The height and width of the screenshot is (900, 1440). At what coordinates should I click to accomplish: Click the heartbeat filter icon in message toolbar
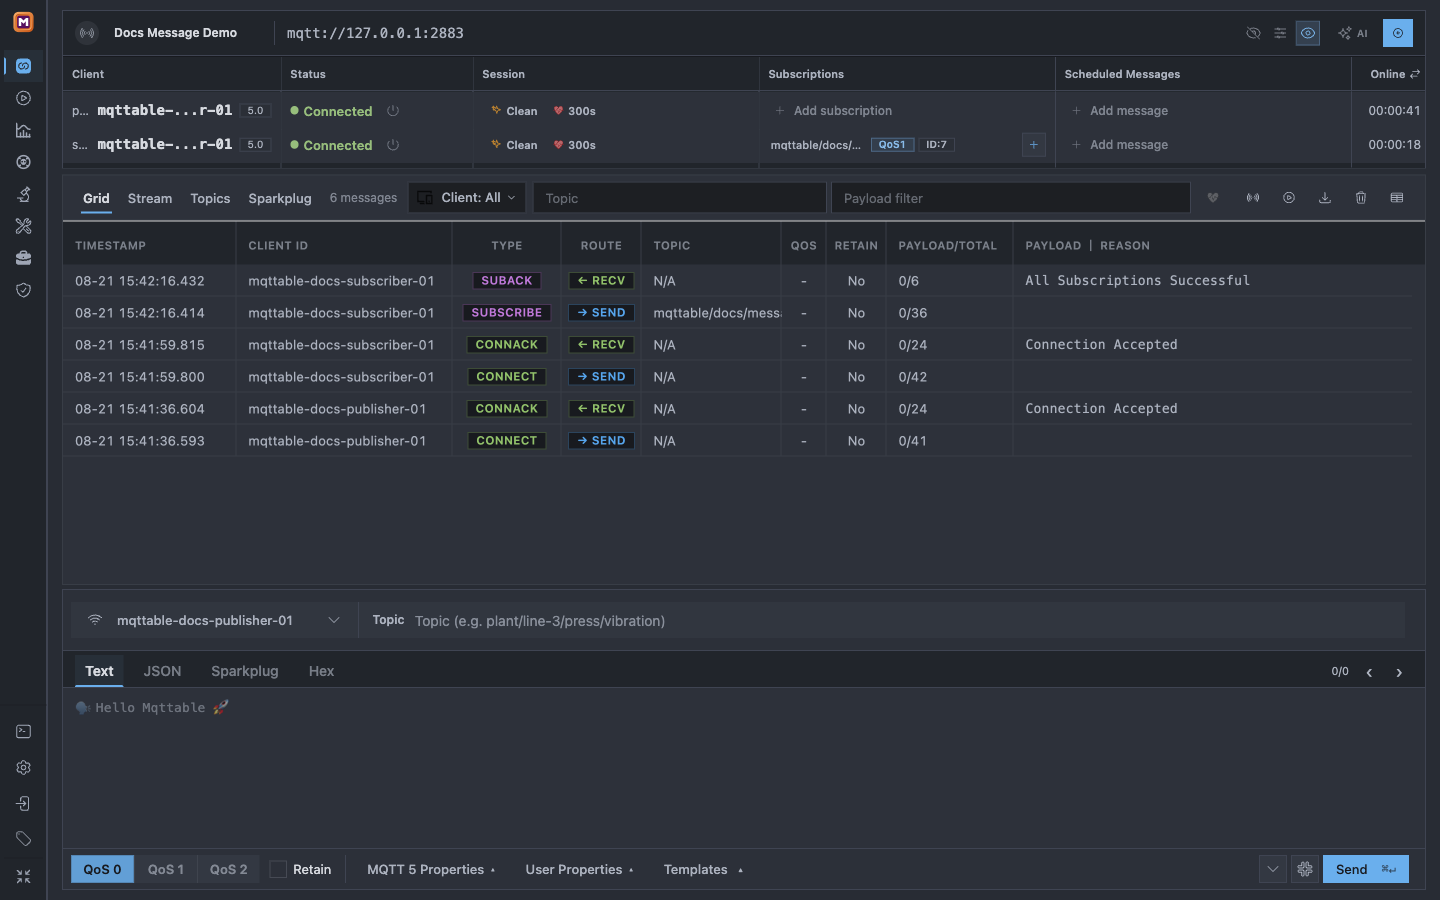click(1213, 198)
